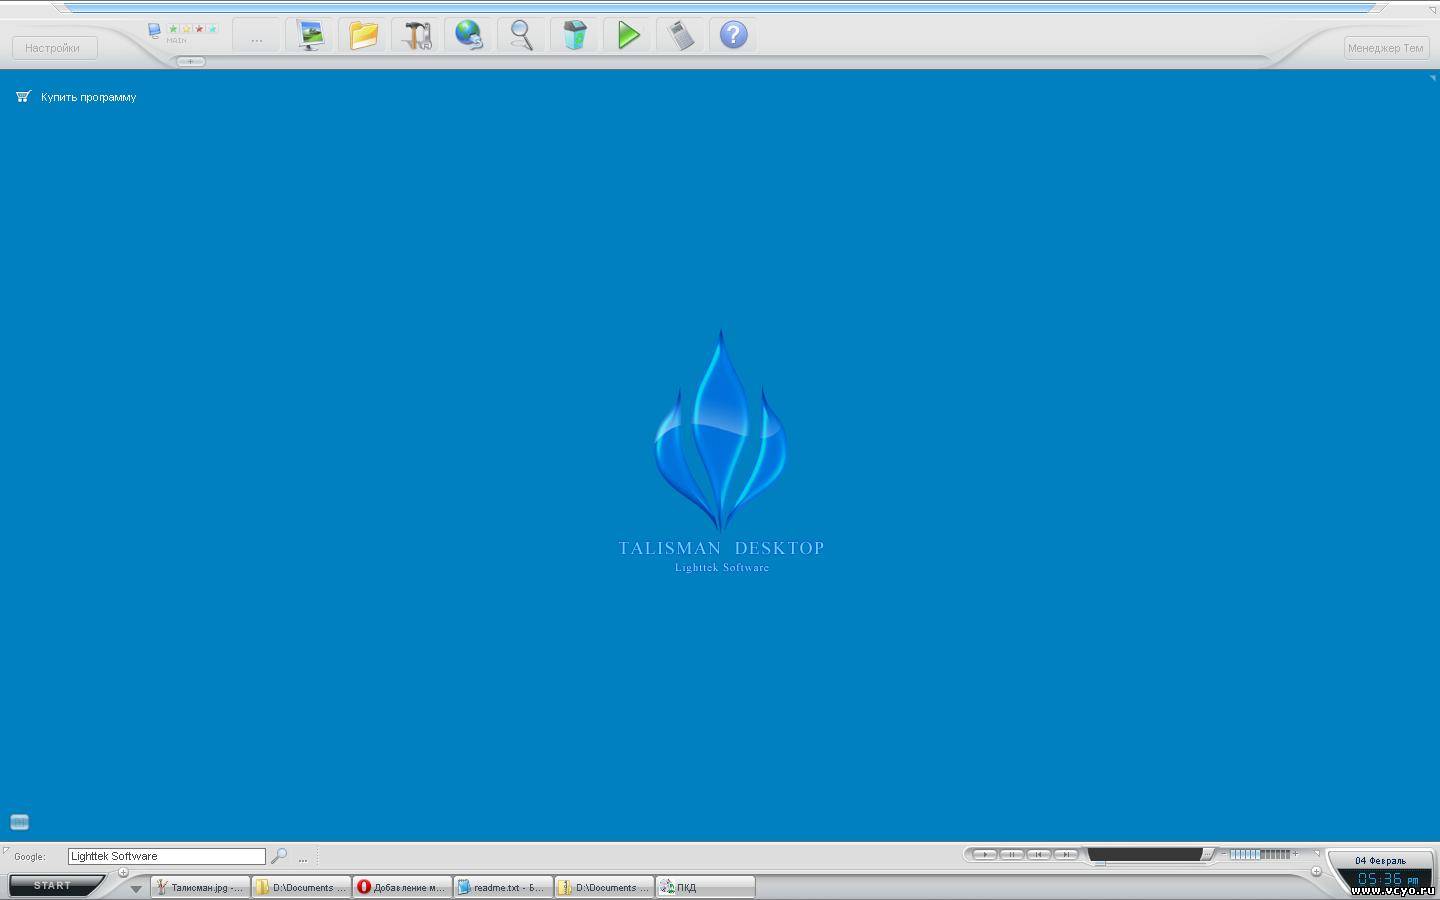Open the media player ellipsis menu

1207,854
